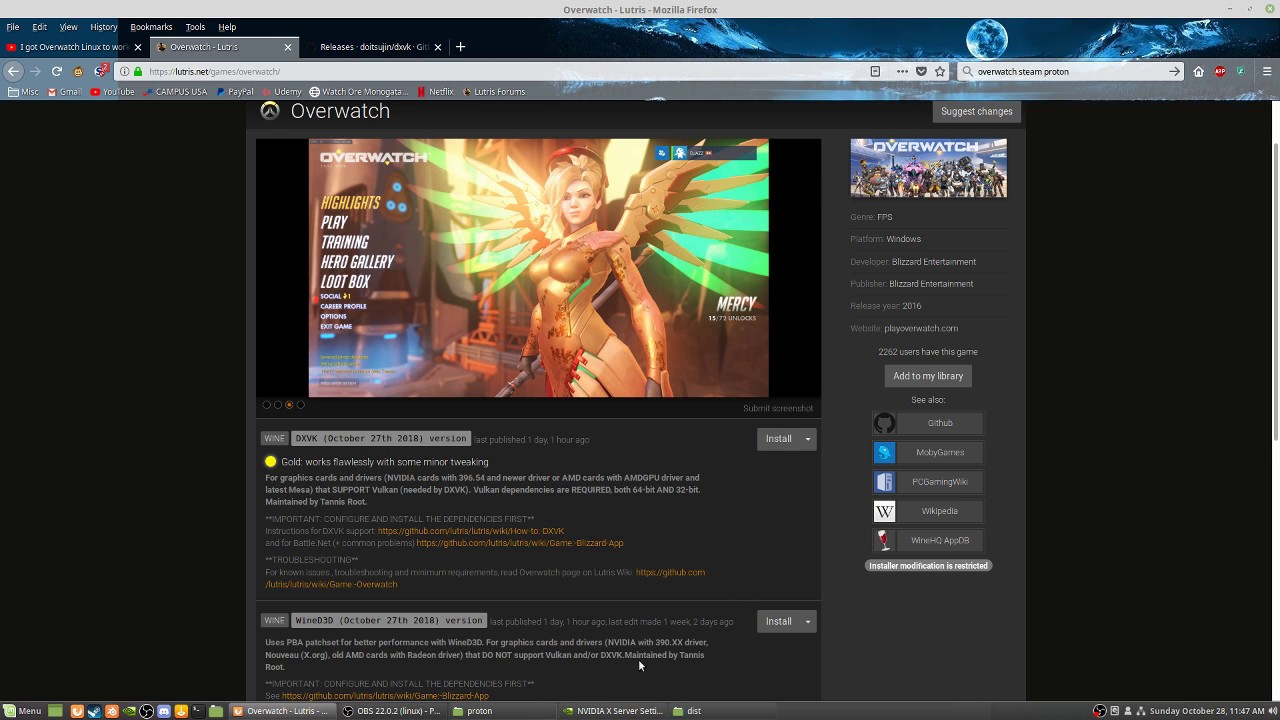Close the Releases doitsujin/dxvk tab
This screenshot has height=720, width=1280.
[437, 47]
